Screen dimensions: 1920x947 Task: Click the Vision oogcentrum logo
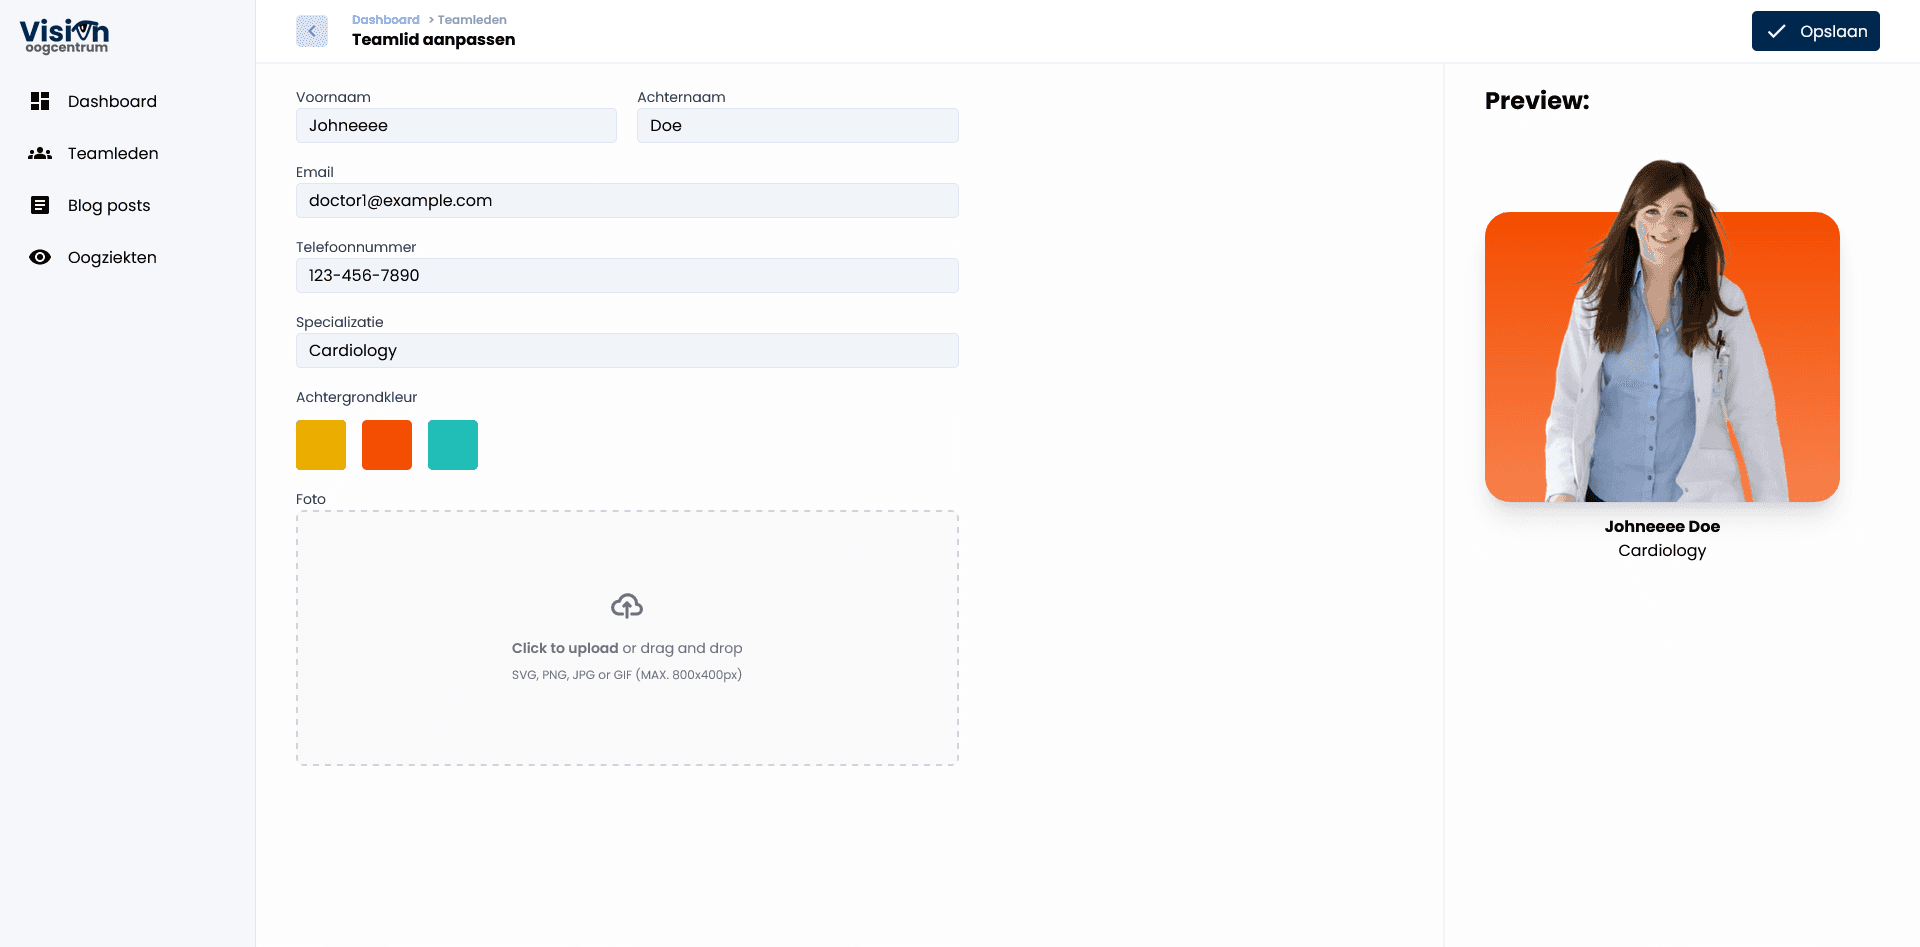click(65, 36)
